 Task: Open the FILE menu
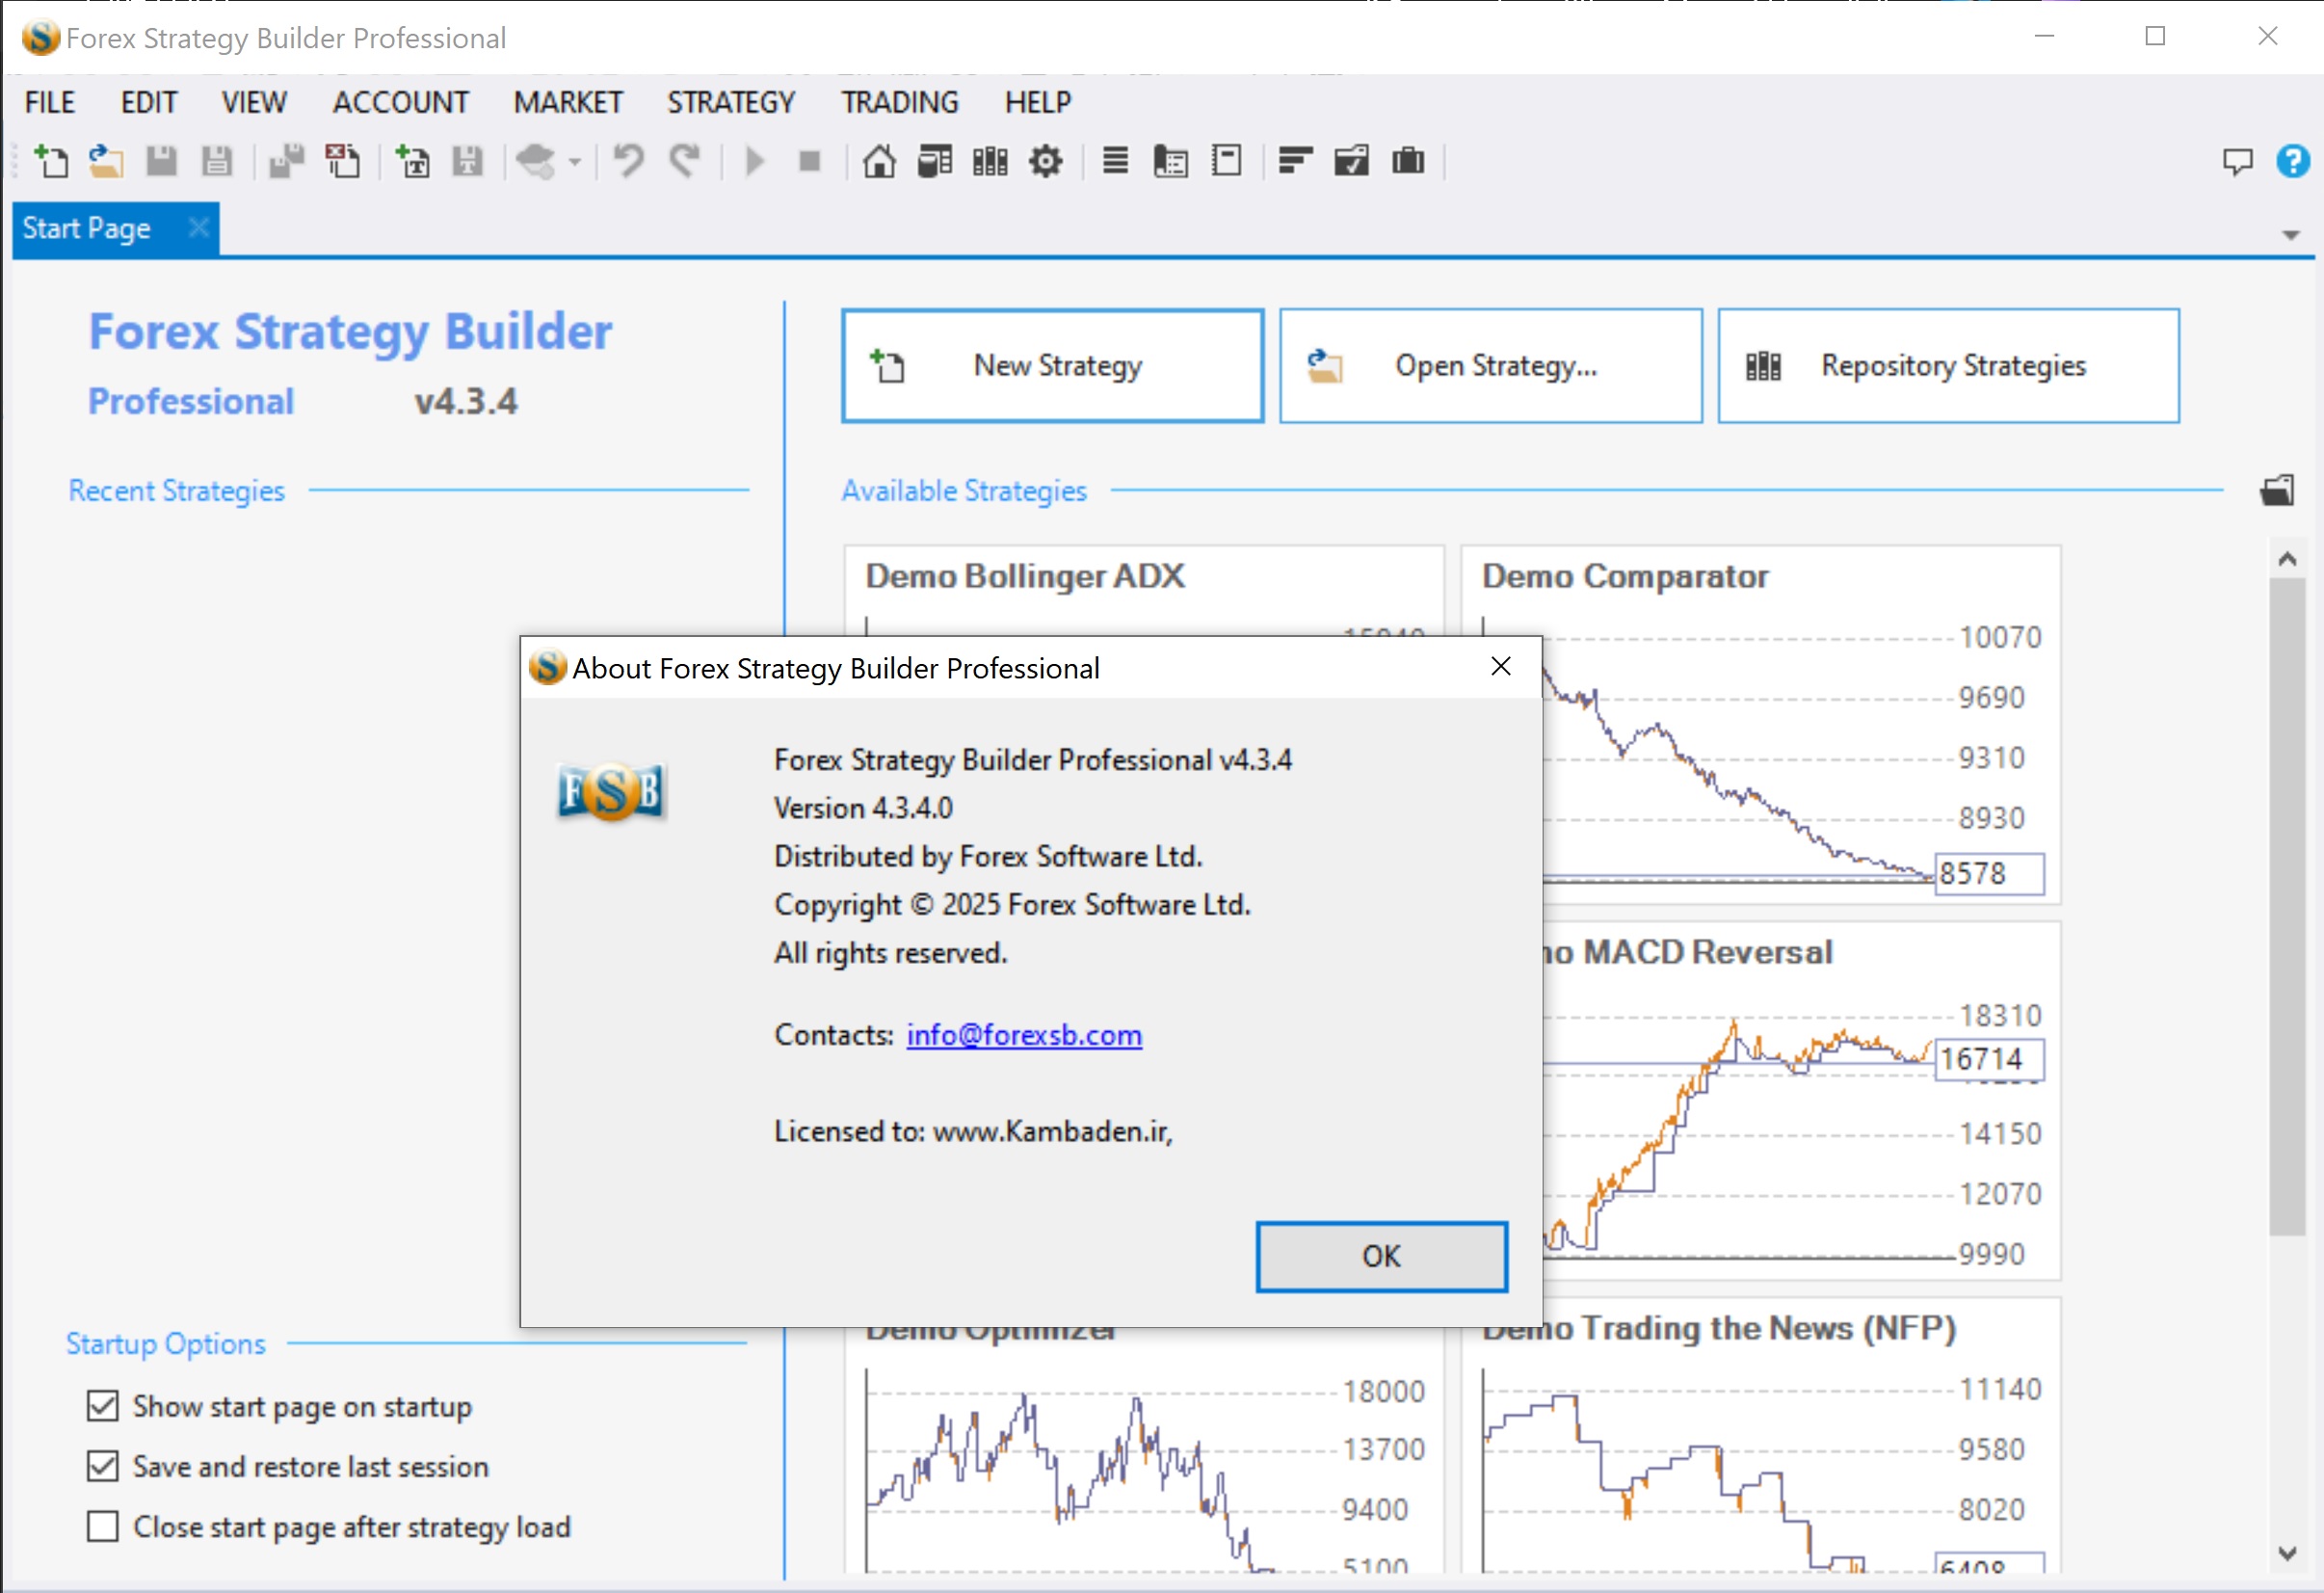click(50, 102)
